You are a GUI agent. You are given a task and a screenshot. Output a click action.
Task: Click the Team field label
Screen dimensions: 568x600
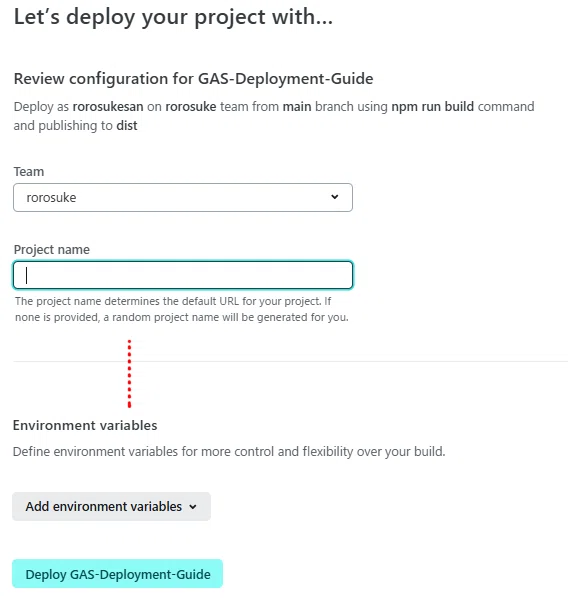(29, 171)
